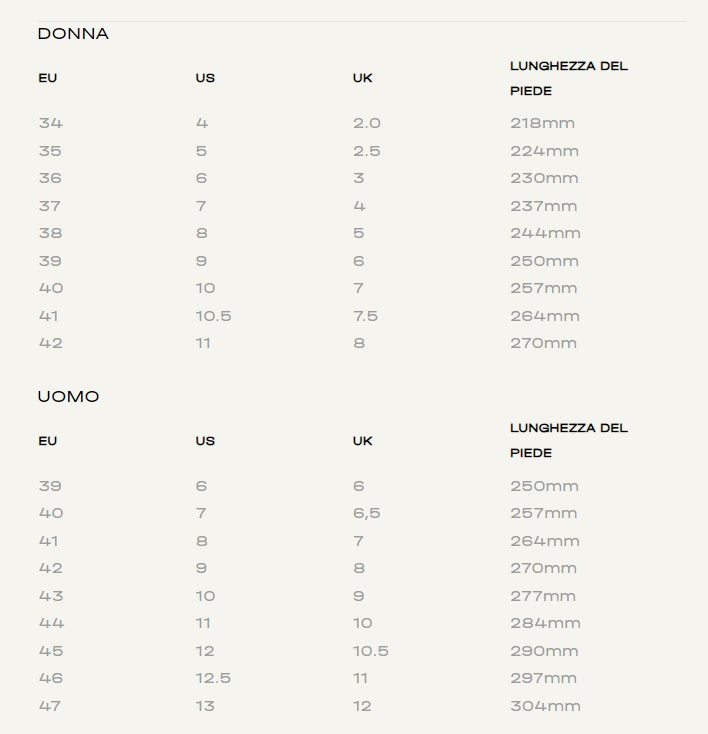Click the UOMO section heading

pyautogui.click(x=68, y=397)
